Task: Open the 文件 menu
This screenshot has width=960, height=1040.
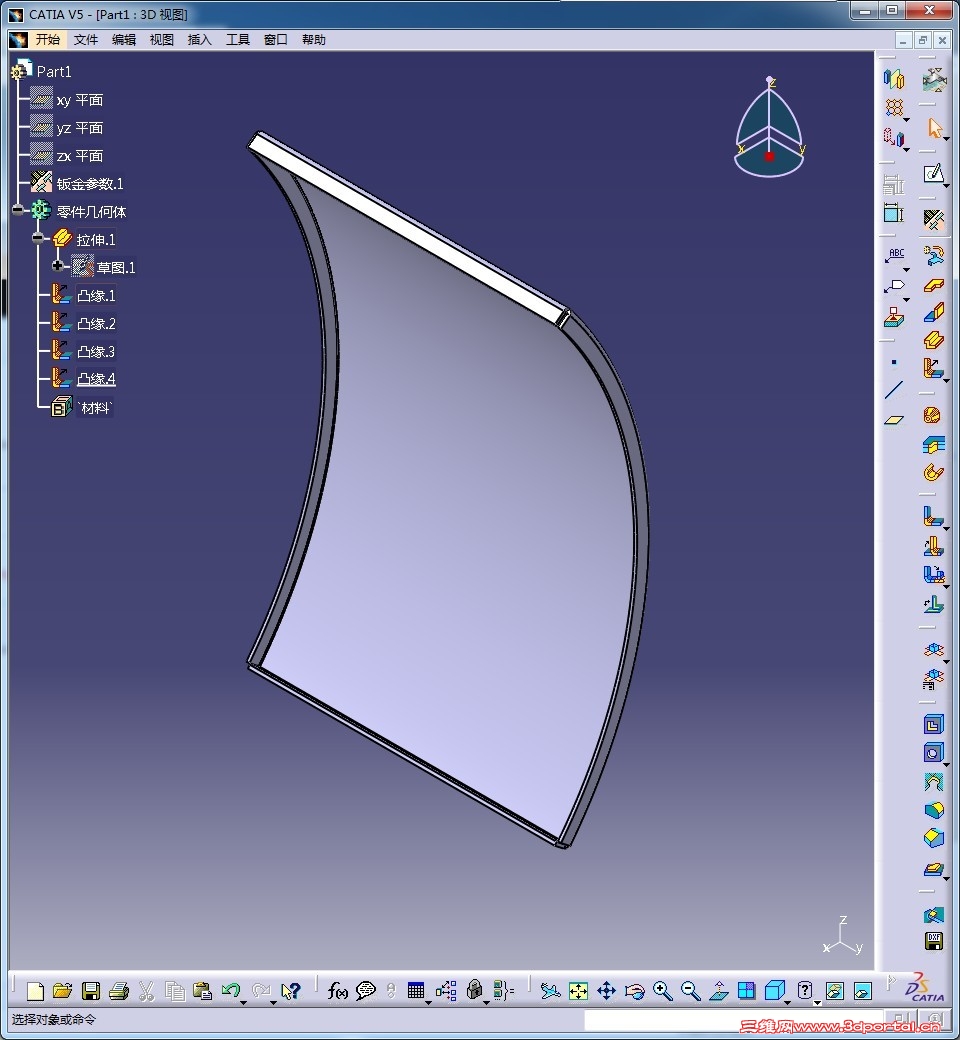Action: [x=86, y=40]
